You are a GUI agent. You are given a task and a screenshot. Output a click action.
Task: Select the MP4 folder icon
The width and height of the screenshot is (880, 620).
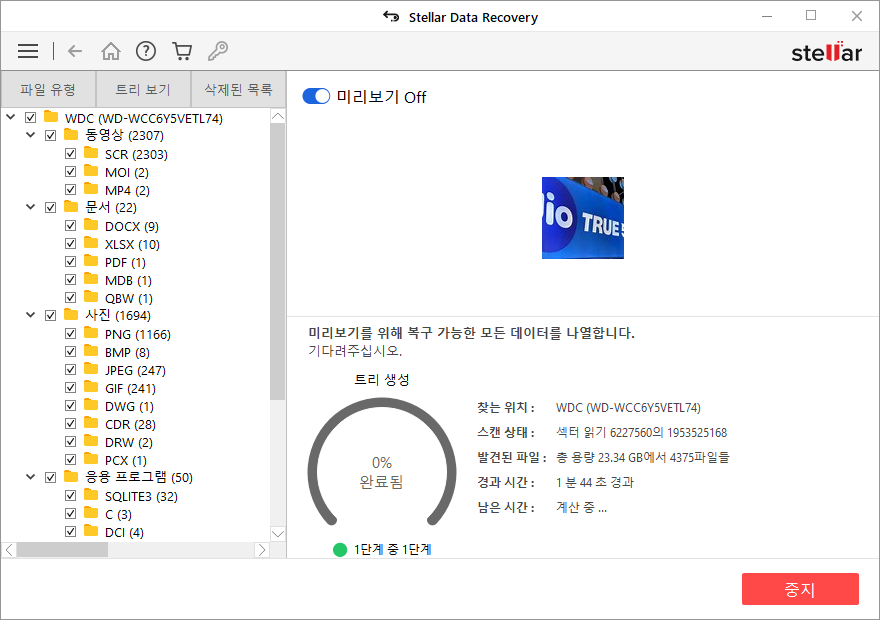91,189
